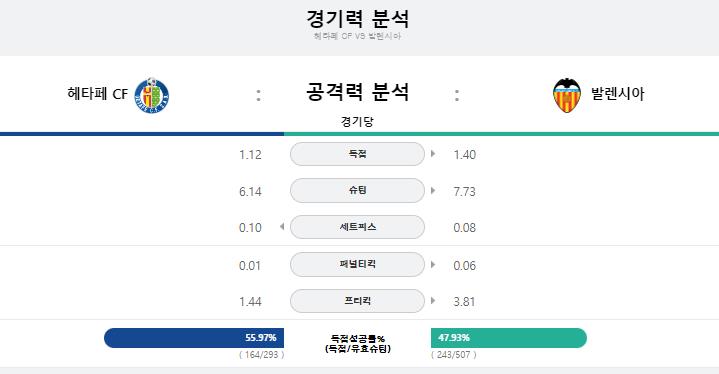Click the 발렌시아 team name
719x374 pixels.
(x=618, y=94)
